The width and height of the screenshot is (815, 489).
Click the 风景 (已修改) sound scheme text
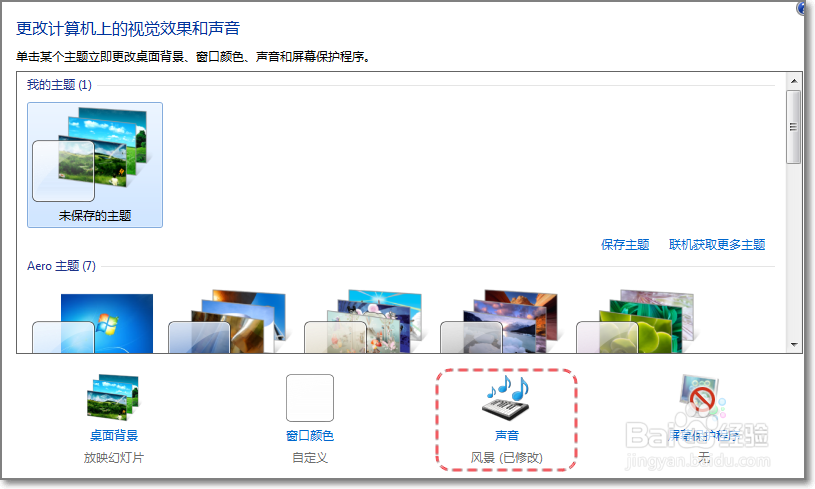click(507, 458)
